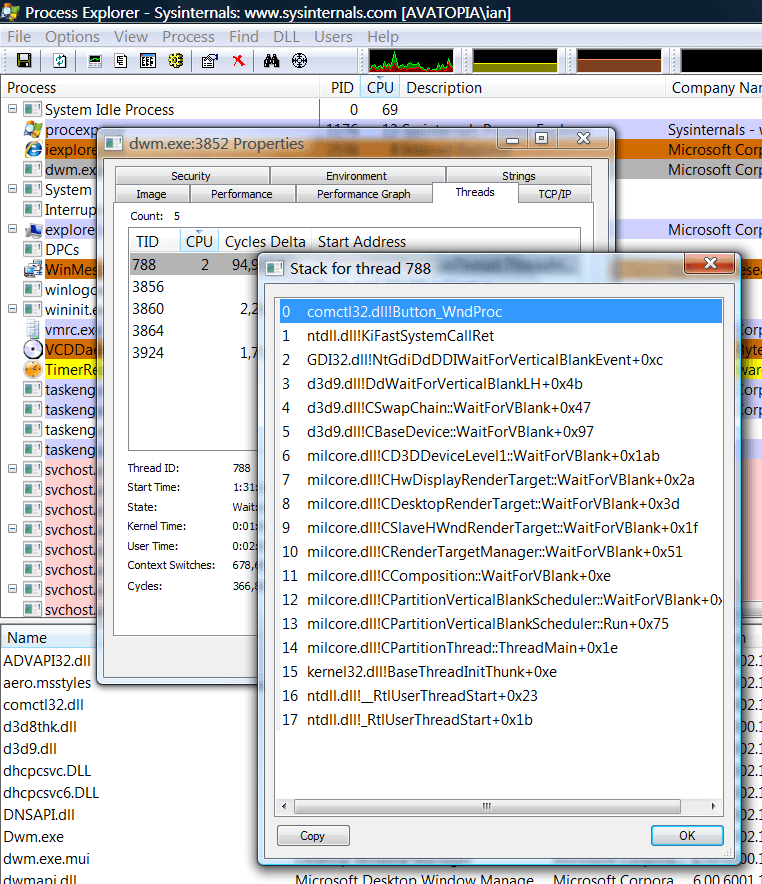Open the Environment tab
762x884 pixels.
pyautogui.click(x=356, y=176)
